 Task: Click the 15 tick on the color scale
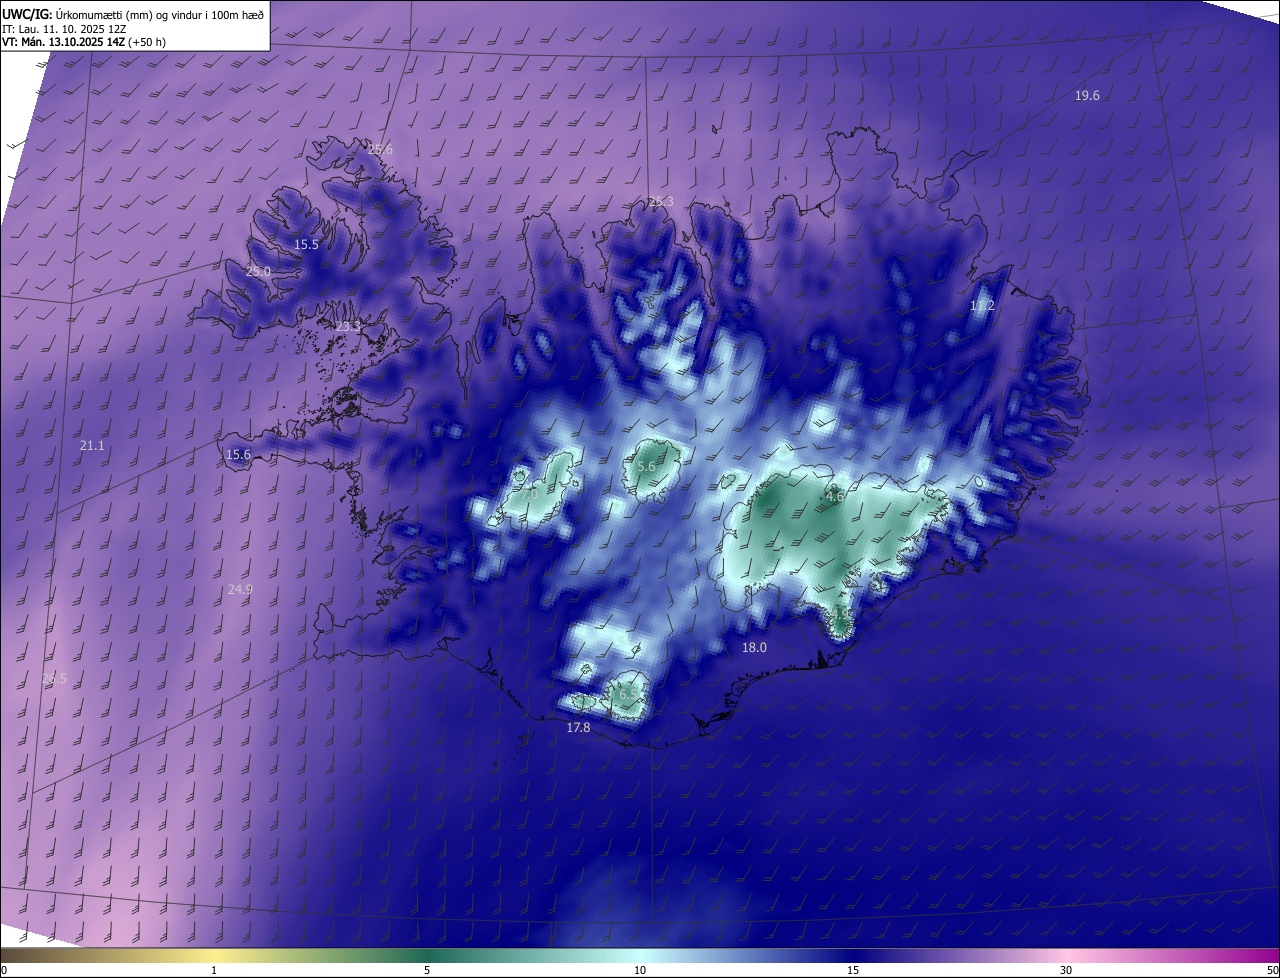[853, 971]
